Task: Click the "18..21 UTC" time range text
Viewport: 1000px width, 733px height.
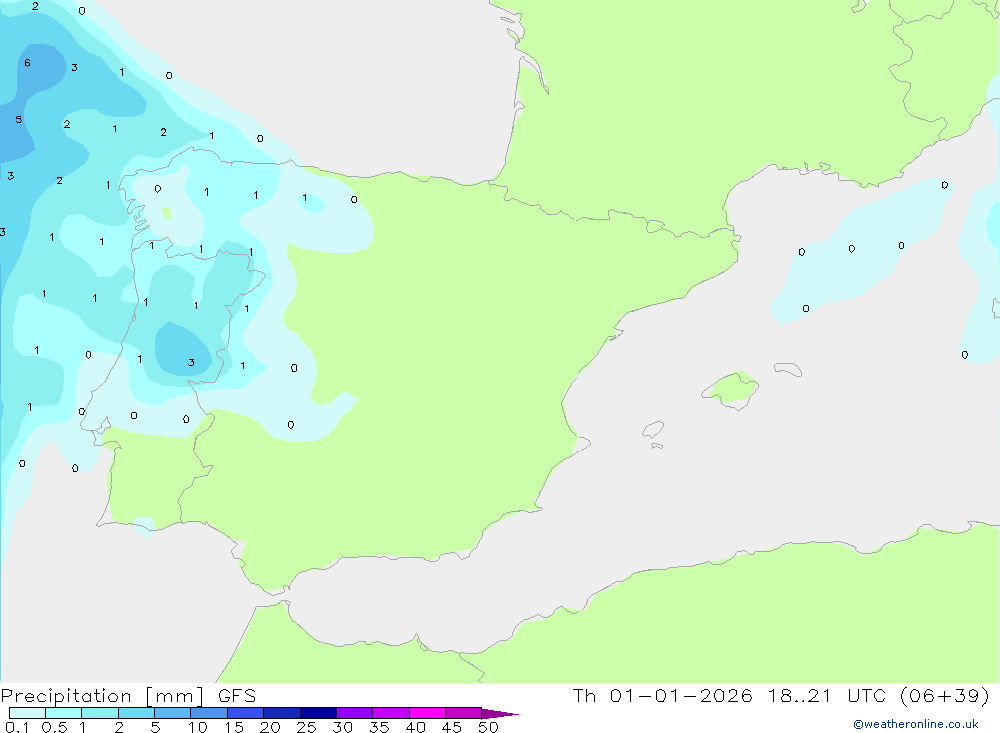Action: coord(827,695)
